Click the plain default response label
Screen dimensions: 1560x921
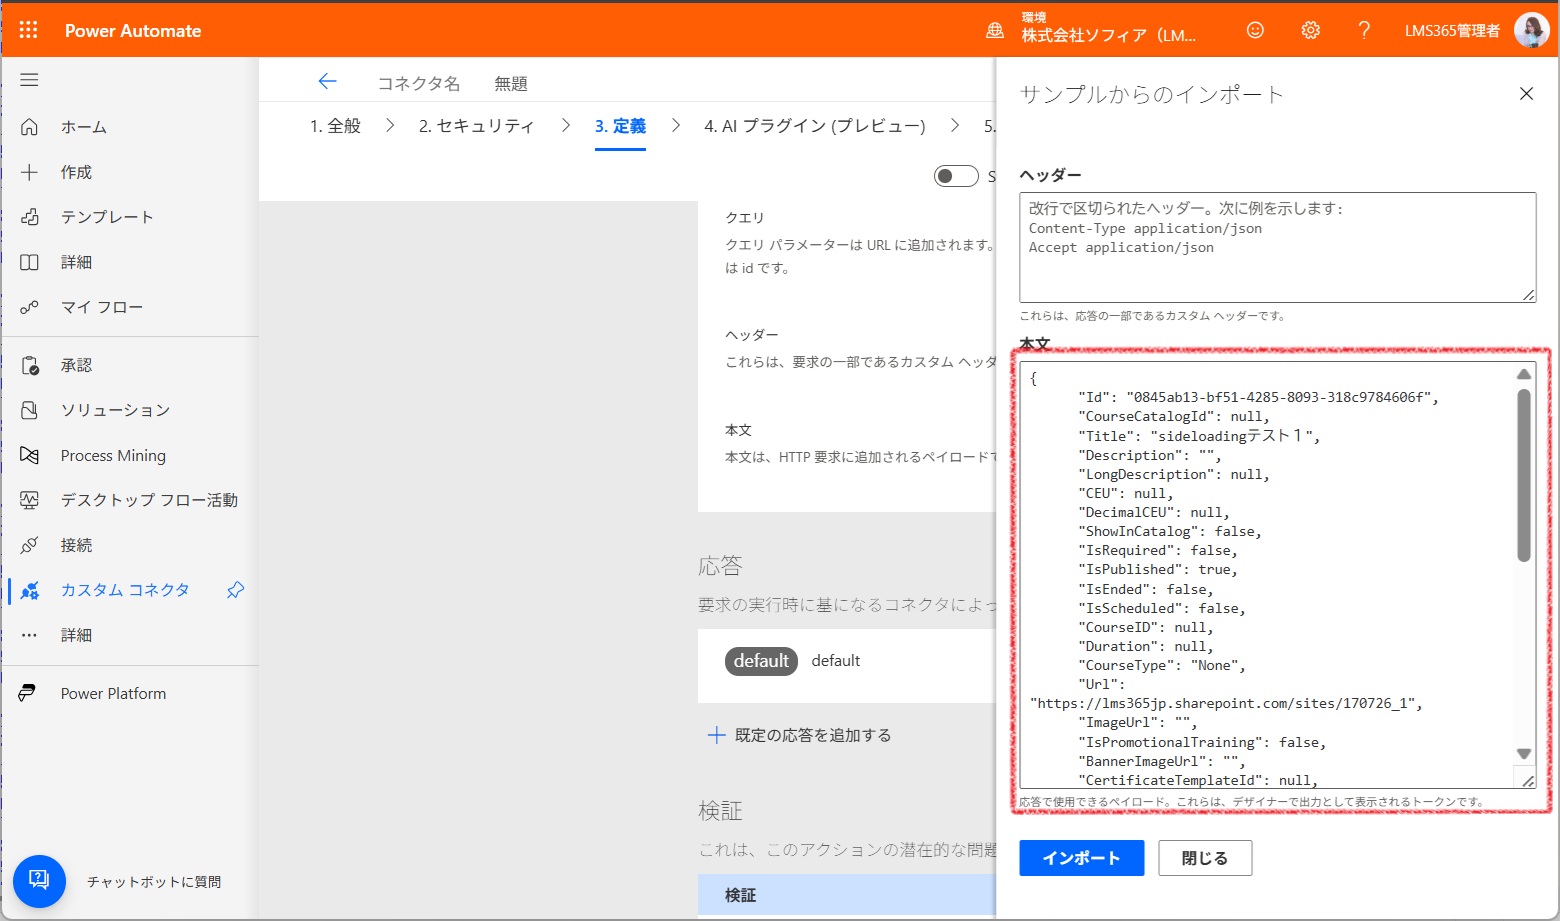(836, 661)
